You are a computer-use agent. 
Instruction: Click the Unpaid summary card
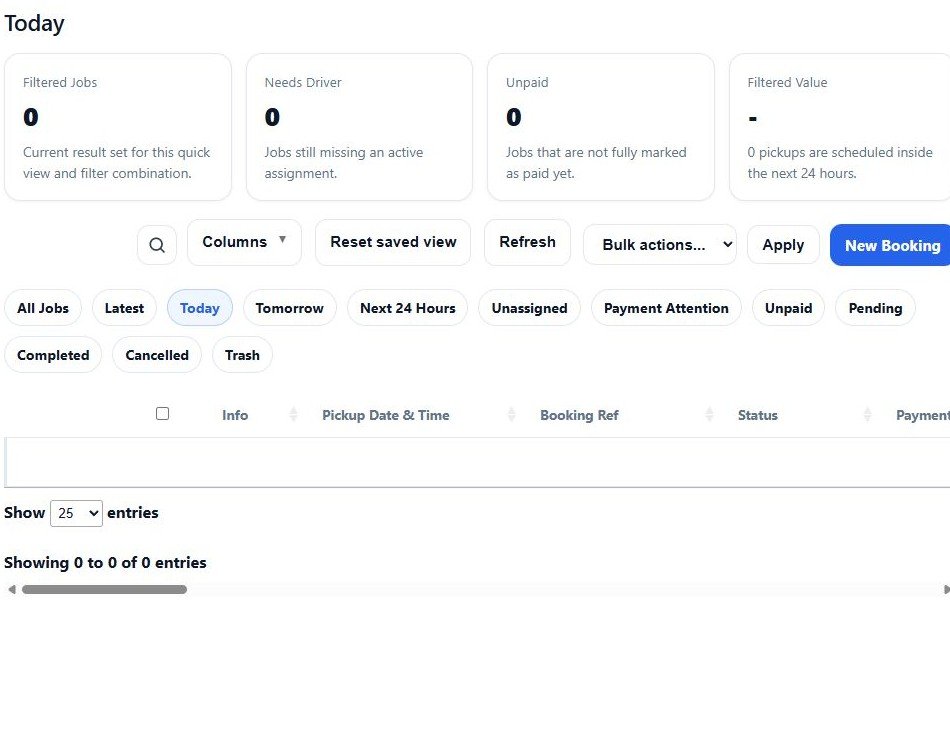point(600,127)
